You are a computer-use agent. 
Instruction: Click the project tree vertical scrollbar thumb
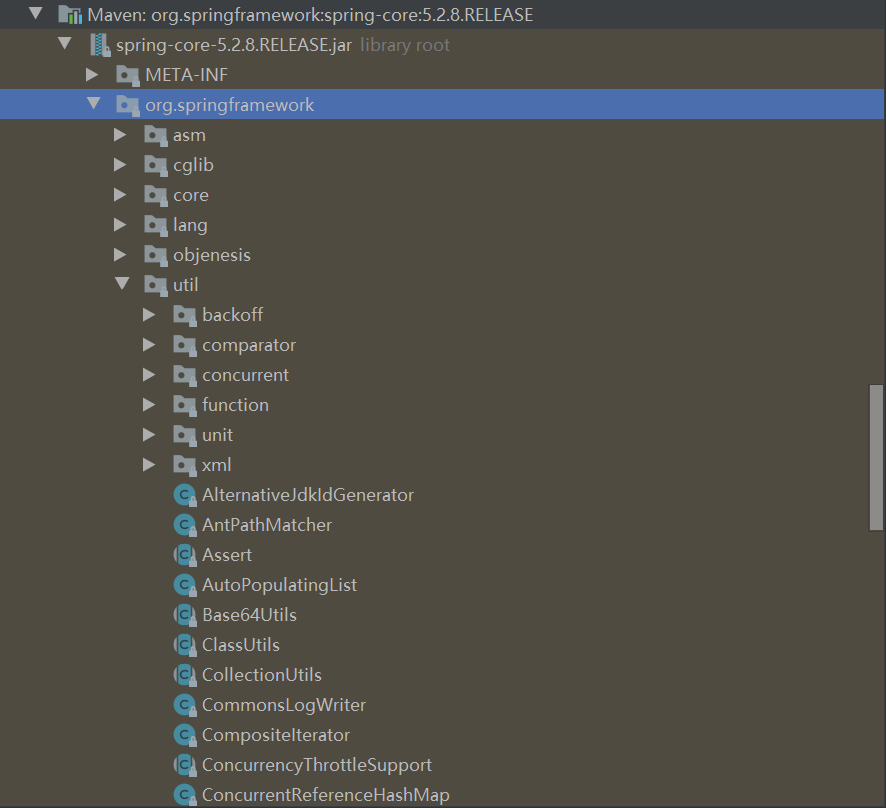[x=876, y=458]
